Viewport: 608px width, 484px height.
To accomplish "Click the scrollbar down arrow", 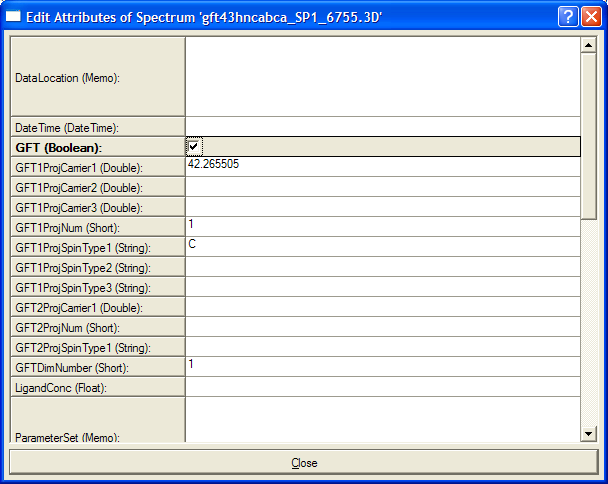I will point(589,433).
